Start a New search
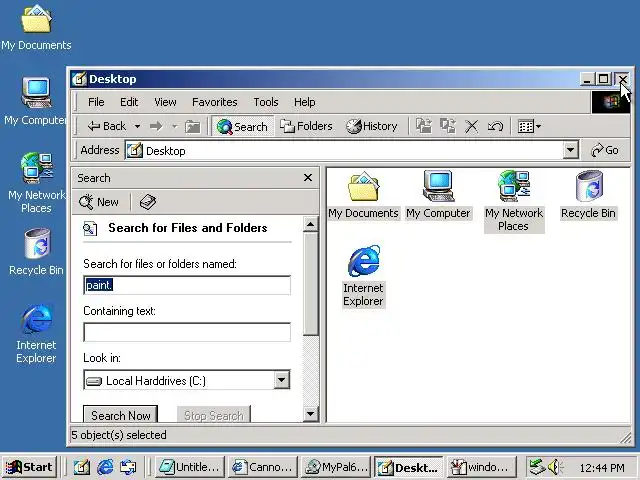 (99, 202)
